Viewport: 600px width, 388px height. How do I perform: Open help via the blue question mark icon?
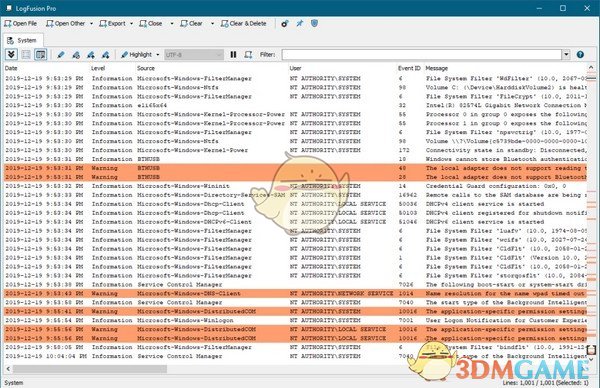(580, 55)
